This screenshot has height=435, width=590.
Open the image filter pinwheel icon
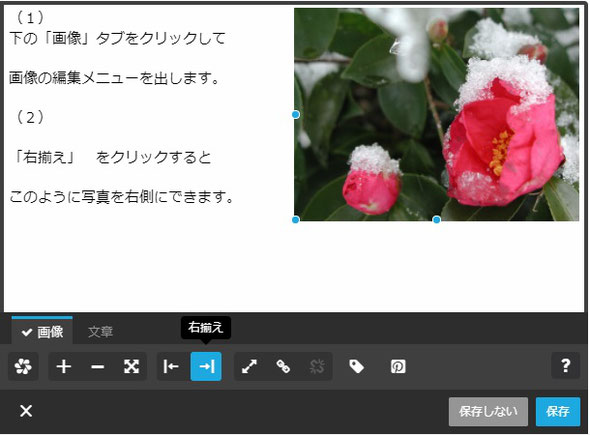[23, 366]
